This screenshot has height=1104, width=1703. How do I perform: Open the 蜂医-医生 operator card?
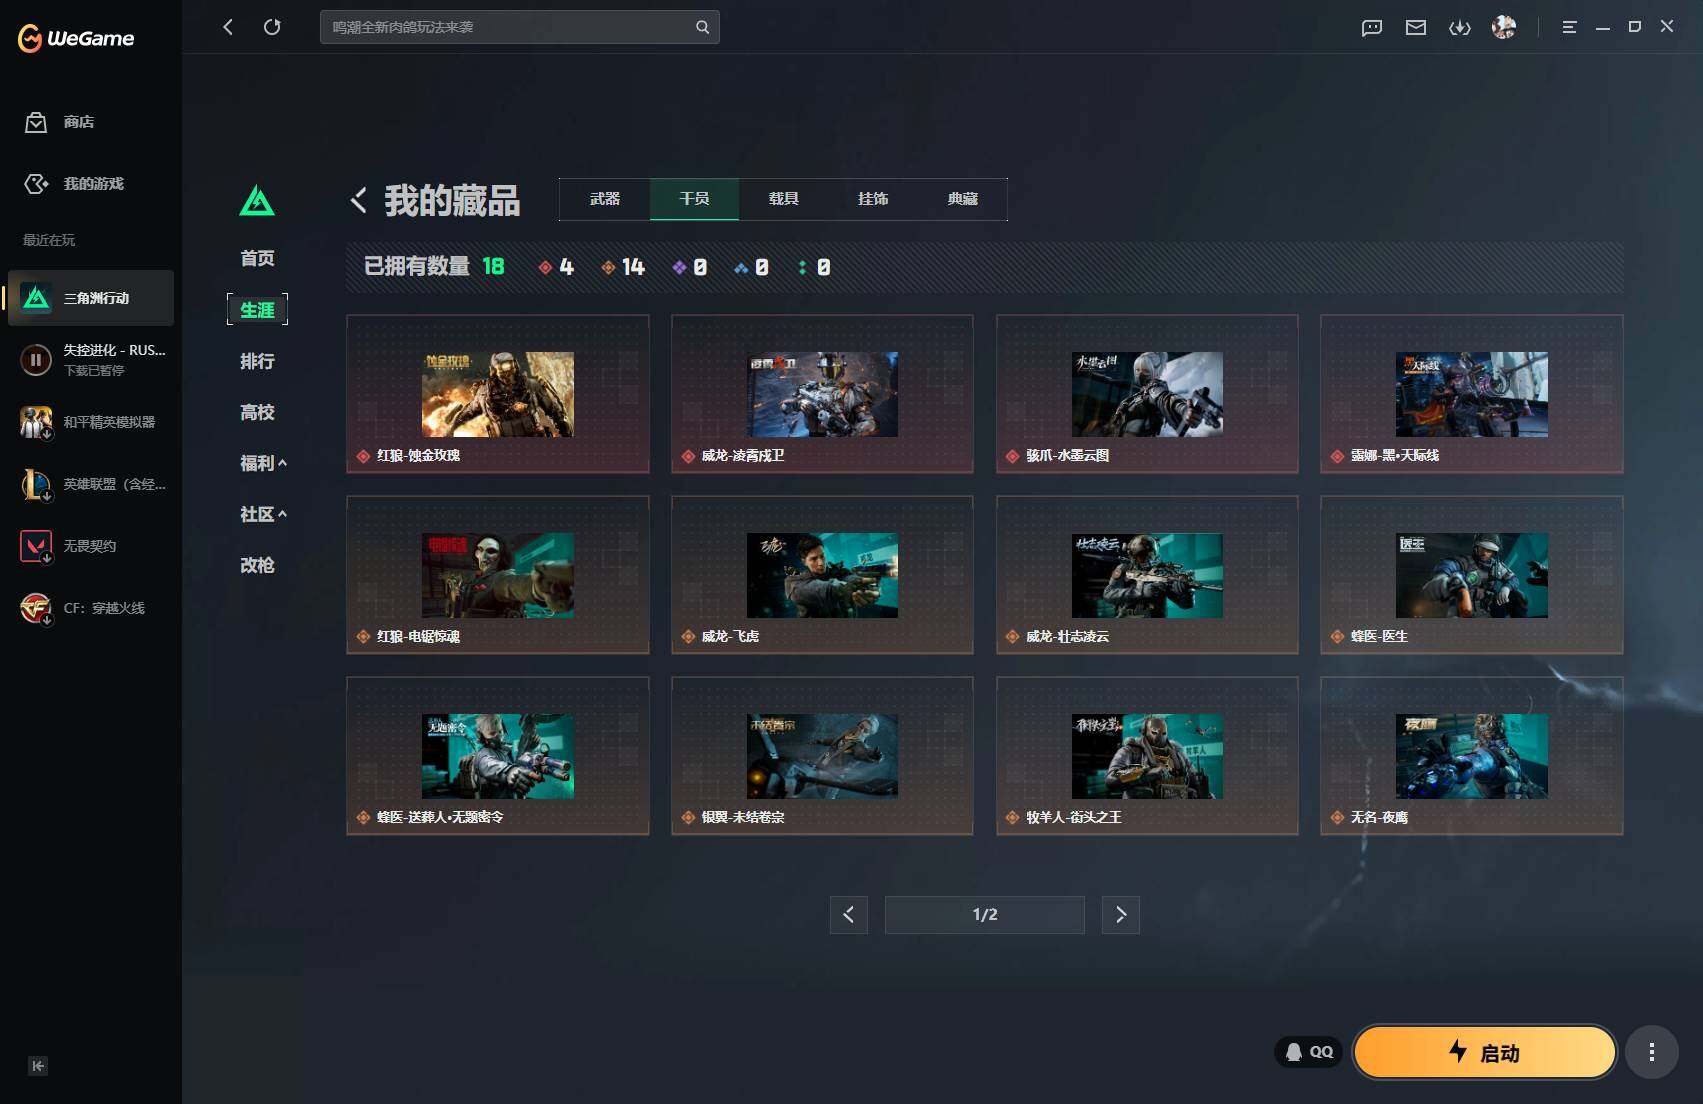(1472, 575)
